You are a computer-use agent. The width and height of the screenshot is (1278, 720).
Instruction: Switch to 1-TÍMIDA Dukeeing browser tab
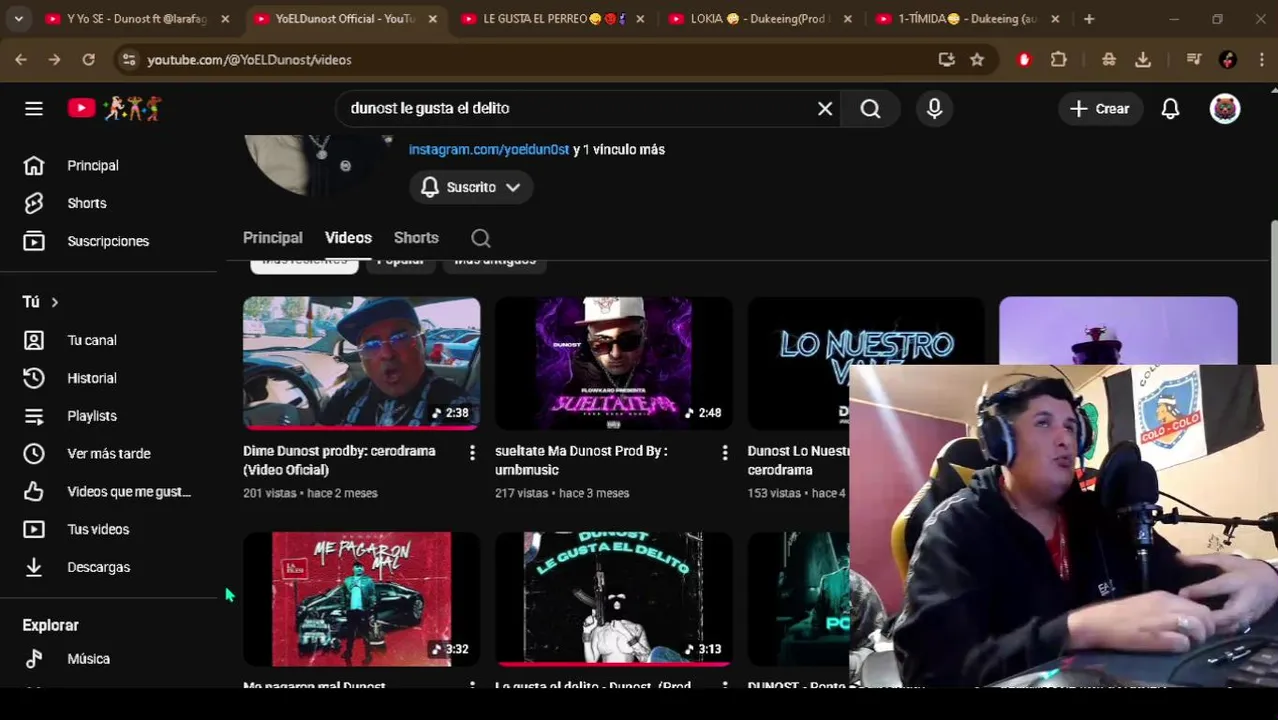point(969,19)
